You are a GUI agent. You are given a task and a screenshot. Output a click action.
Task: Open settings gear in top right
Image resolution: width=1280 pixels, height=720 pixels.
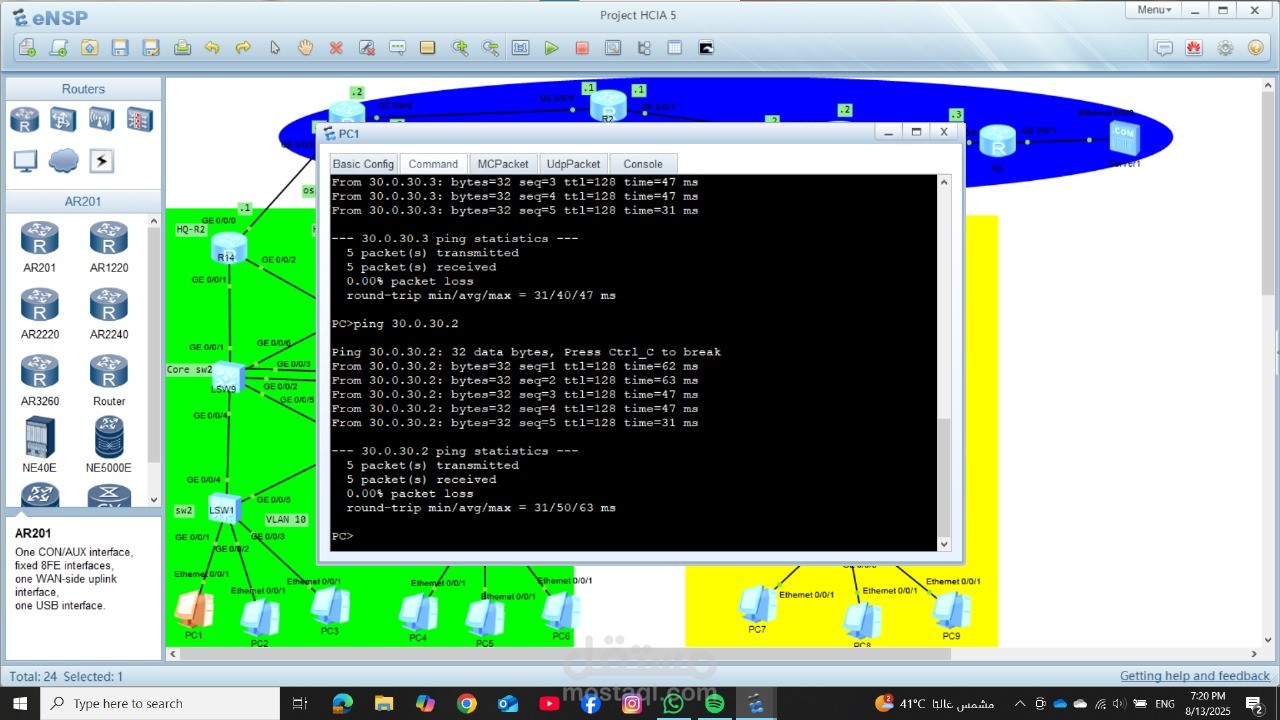(x=1225, y=47)
